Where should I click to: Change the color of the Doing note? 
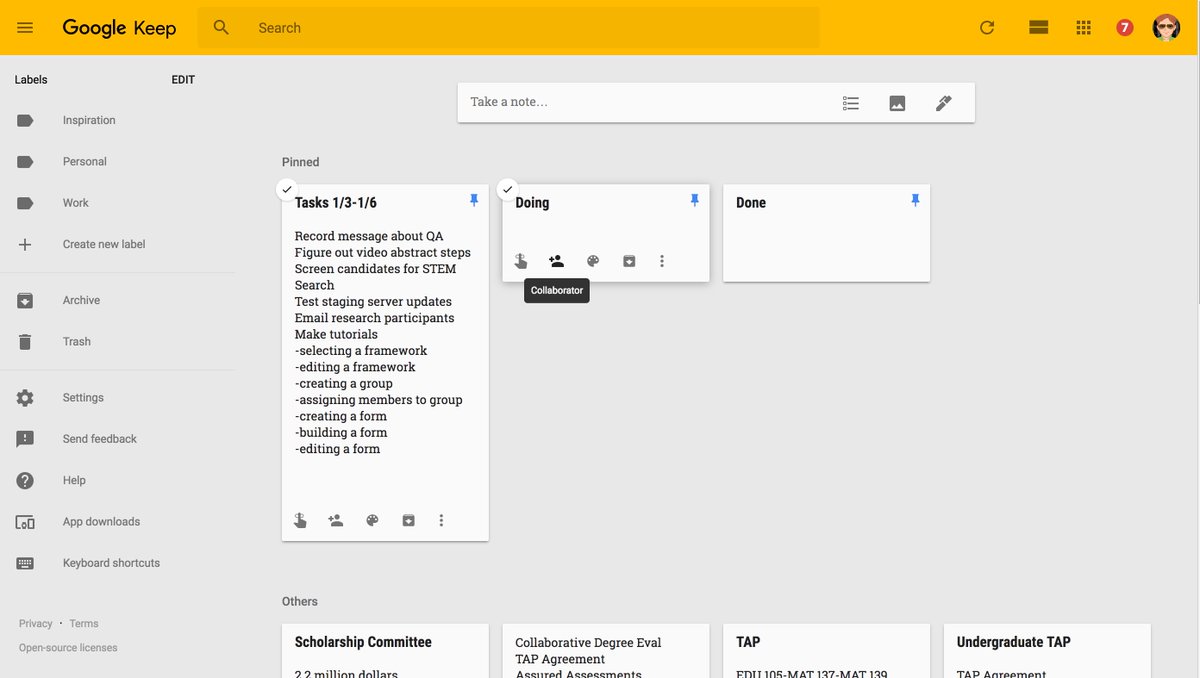point(593,261)
